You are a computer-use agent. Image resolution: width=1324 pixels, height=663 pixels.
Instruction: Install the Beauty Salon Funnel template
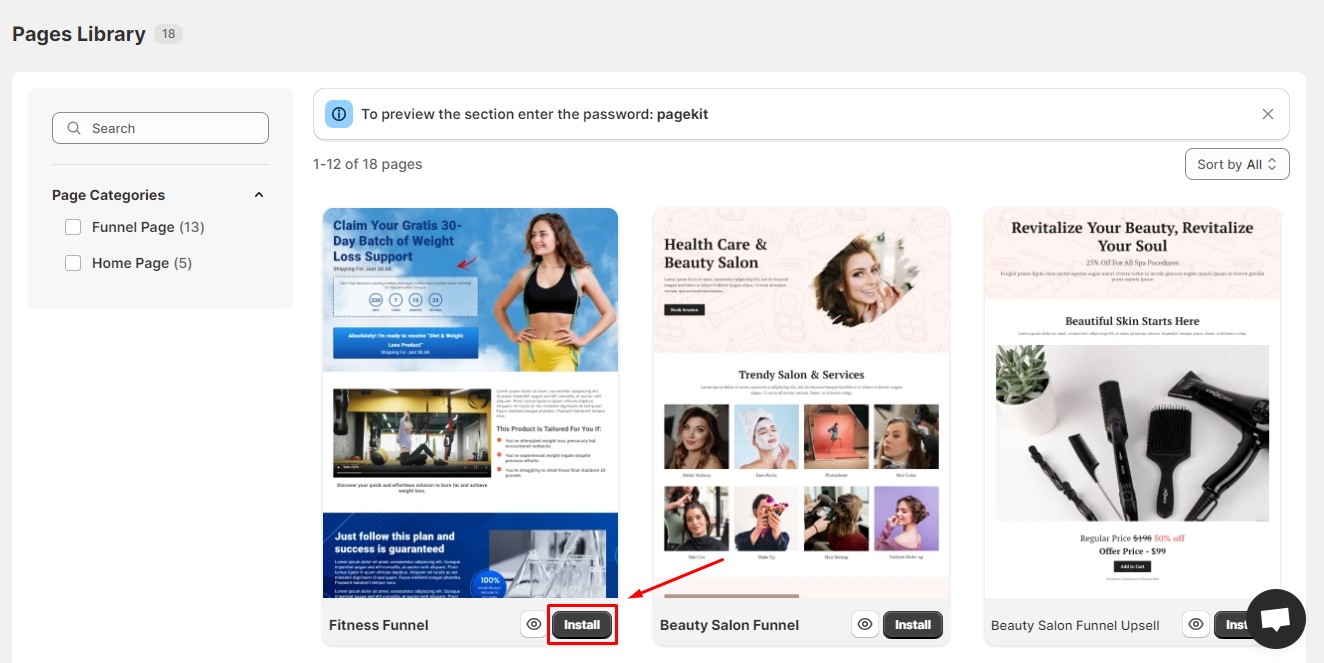912,625
